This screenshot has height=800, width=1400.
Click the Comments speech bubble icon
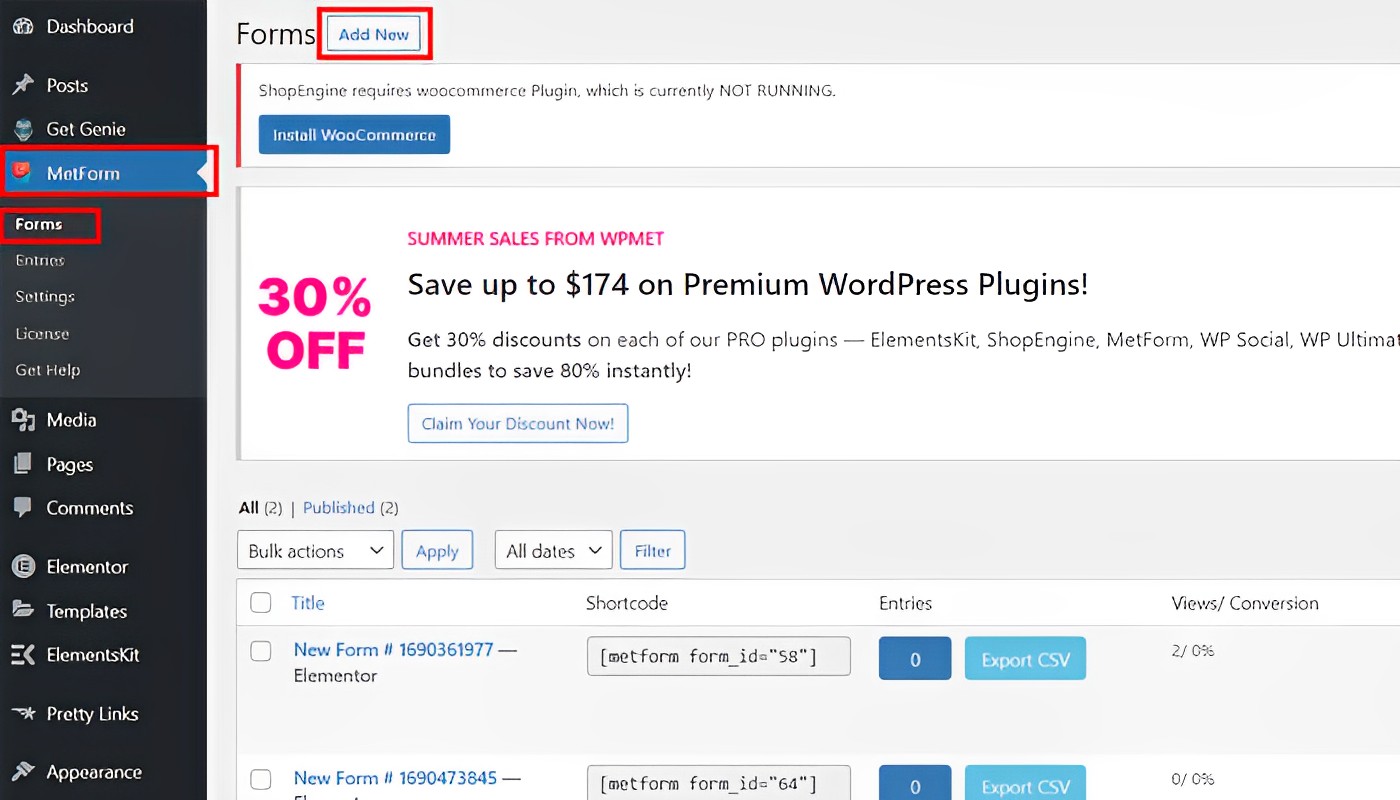[22, 508]
